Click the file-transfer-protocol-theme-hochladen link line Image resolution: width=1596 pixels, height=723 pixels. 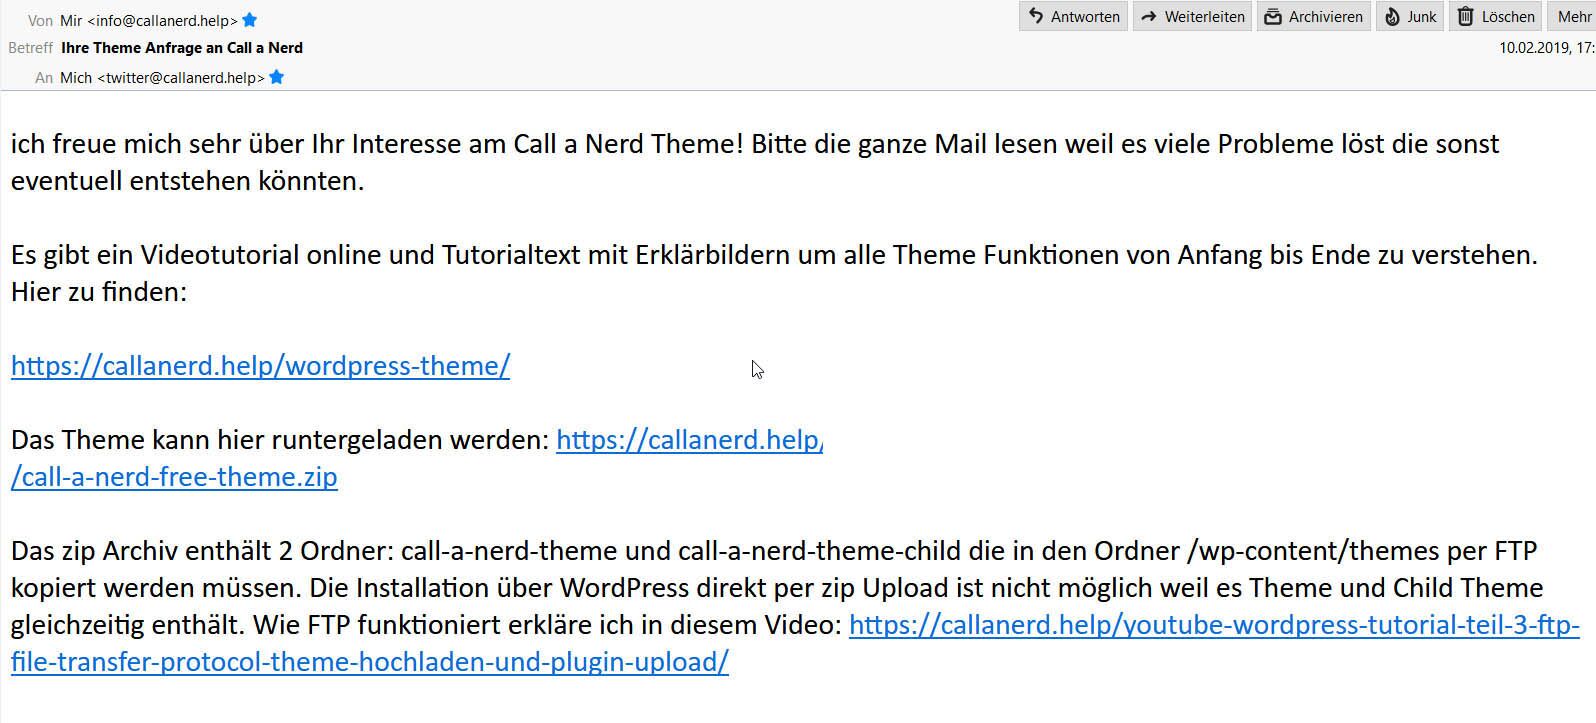370,662
